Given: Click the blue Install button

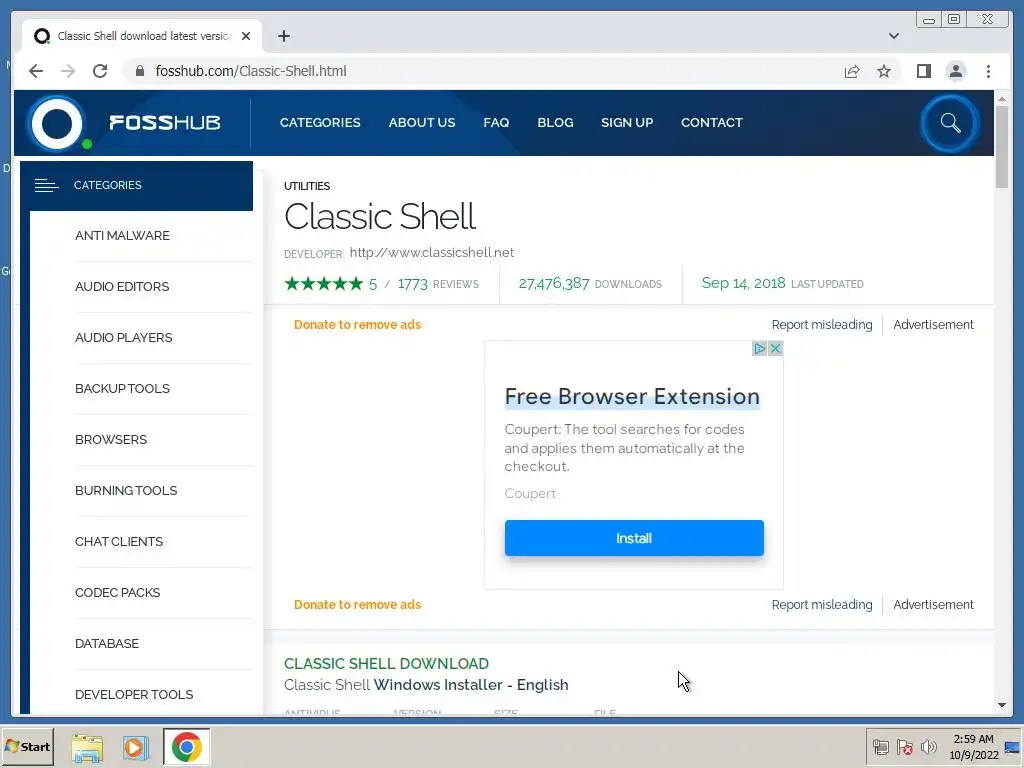Looking at the screenshot, I should pos(634,538).
